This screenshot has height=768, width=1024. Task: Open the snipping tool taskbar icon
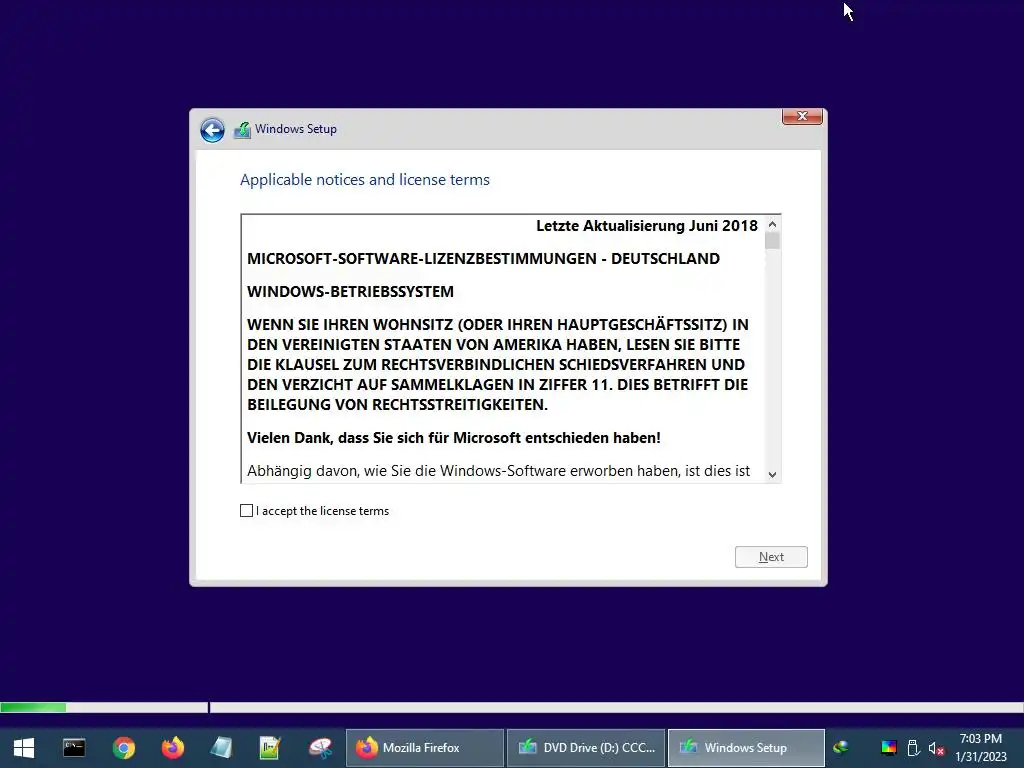click(320, 748)
